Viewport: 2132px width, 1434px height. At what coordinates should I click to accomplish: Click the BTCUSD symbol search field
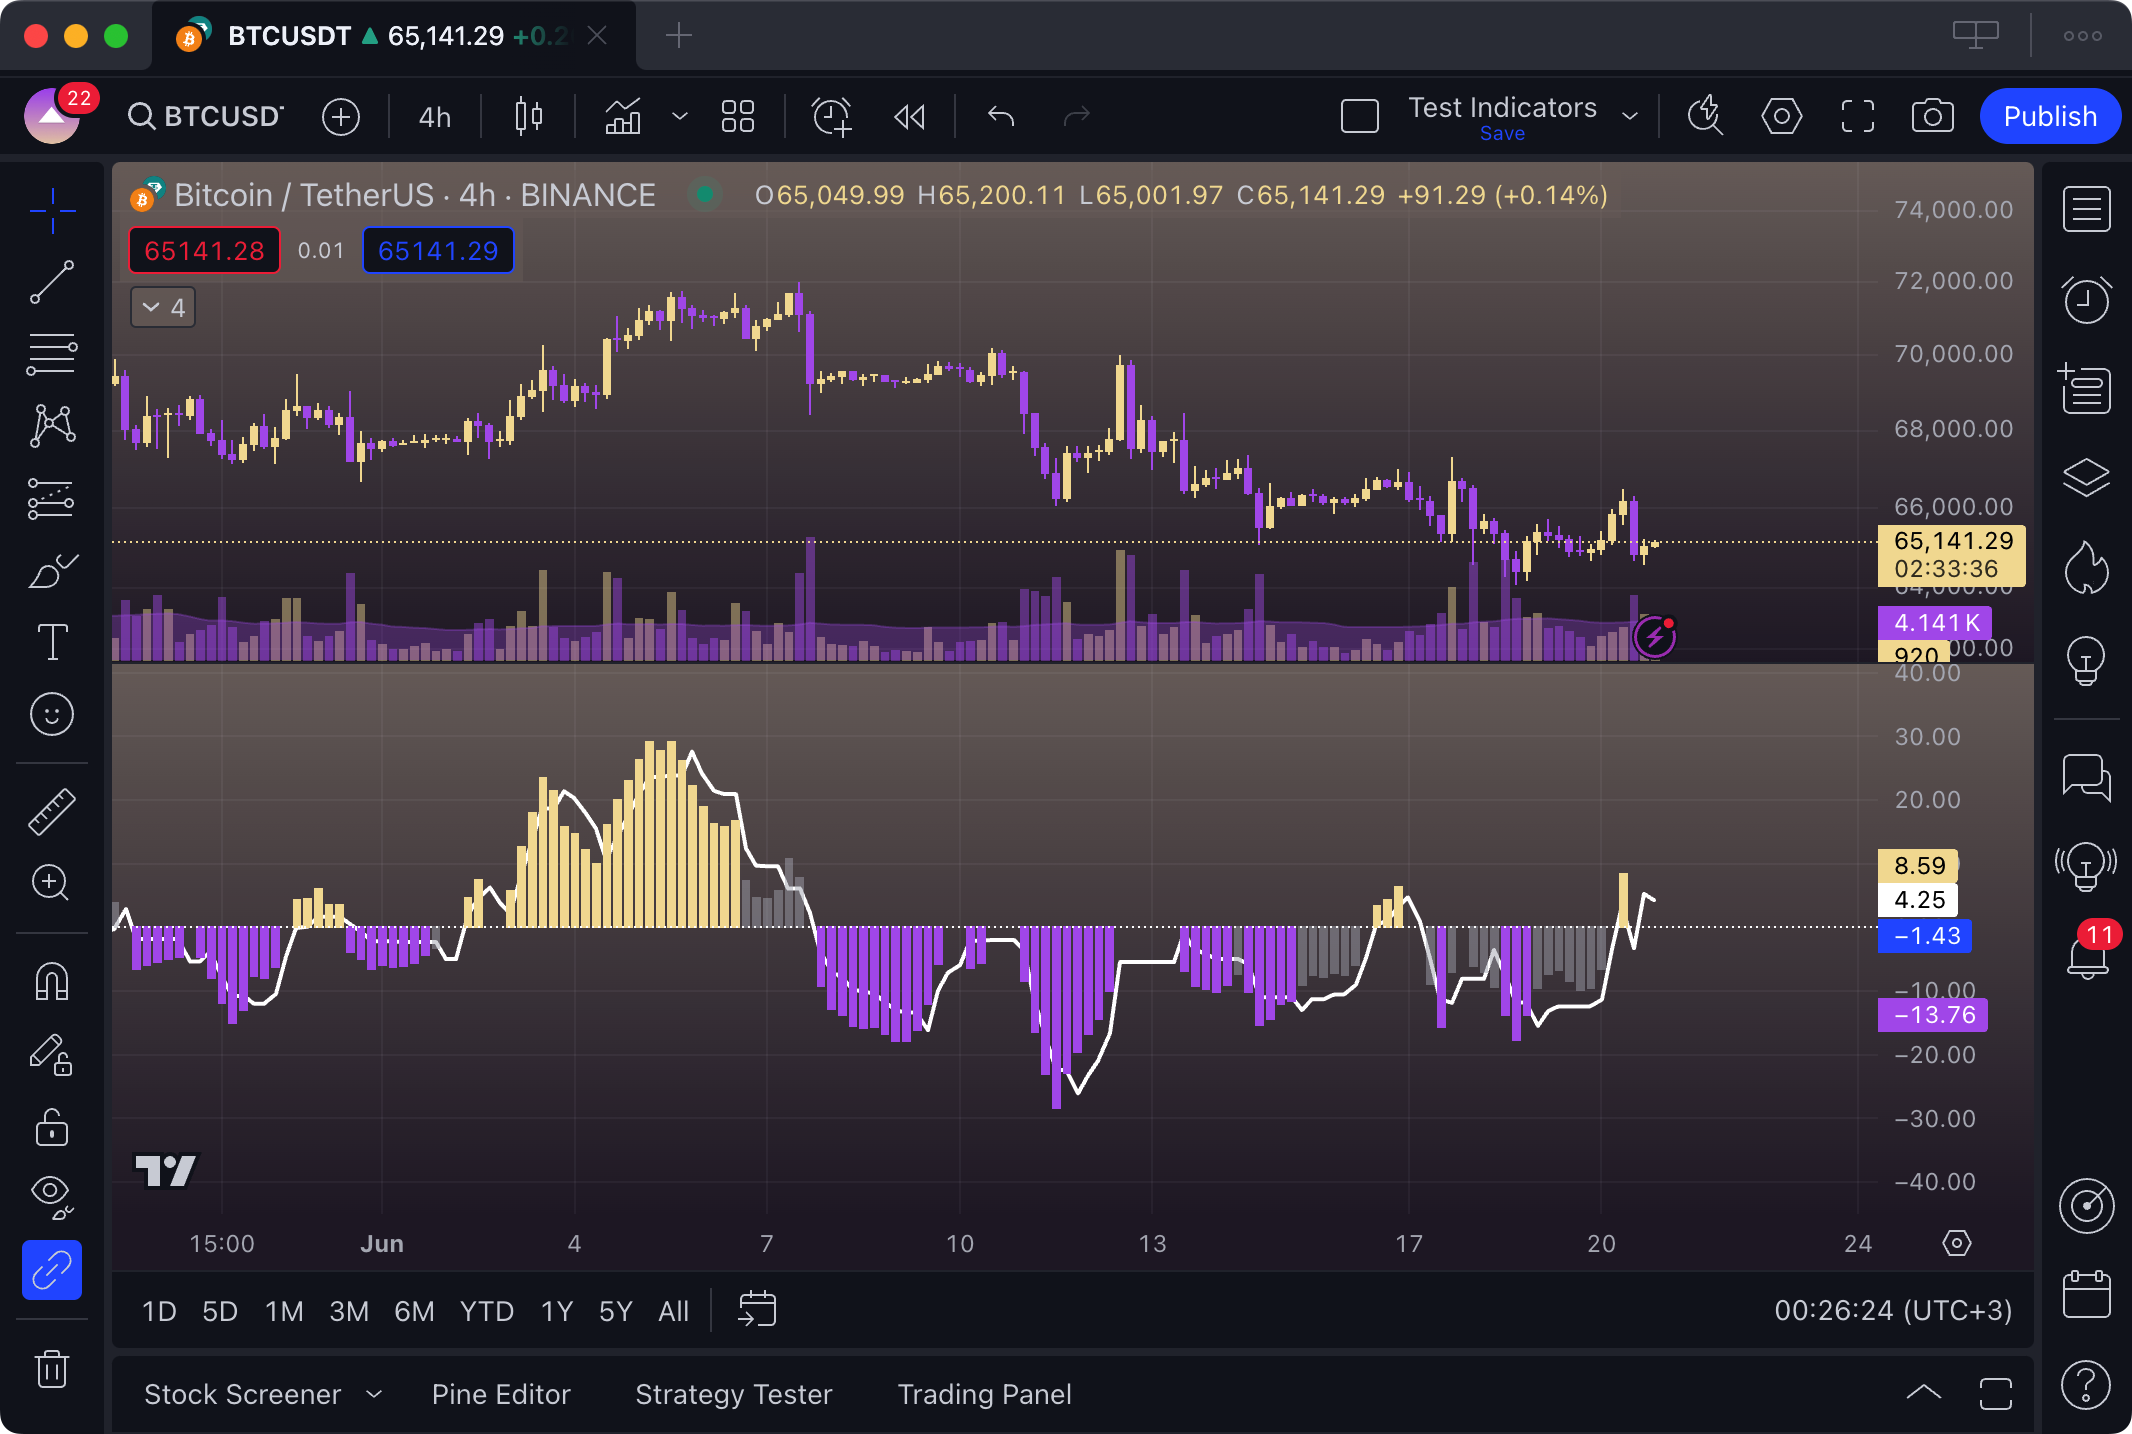click(x=208, y=117)
